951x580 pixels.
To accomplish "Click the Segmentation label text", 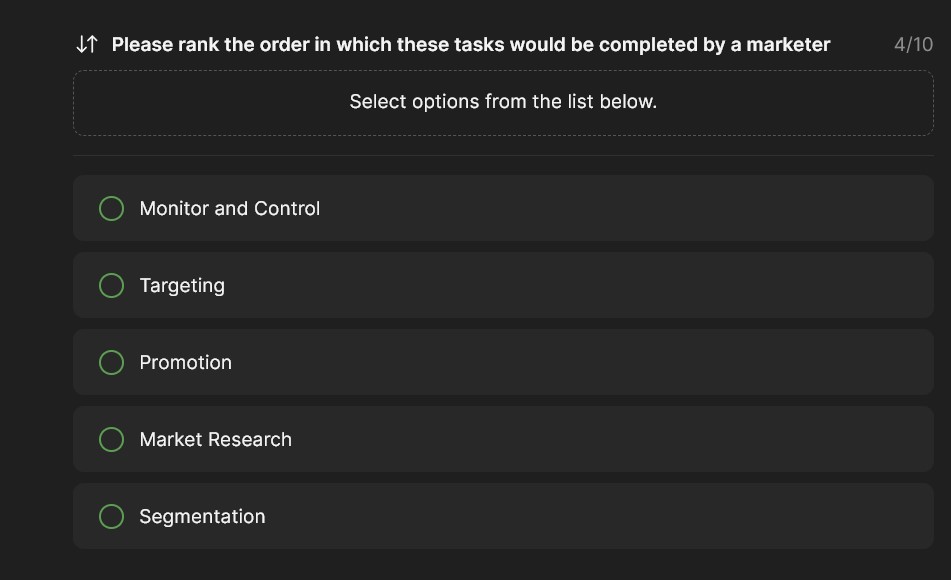I will (x=202, y=516).
